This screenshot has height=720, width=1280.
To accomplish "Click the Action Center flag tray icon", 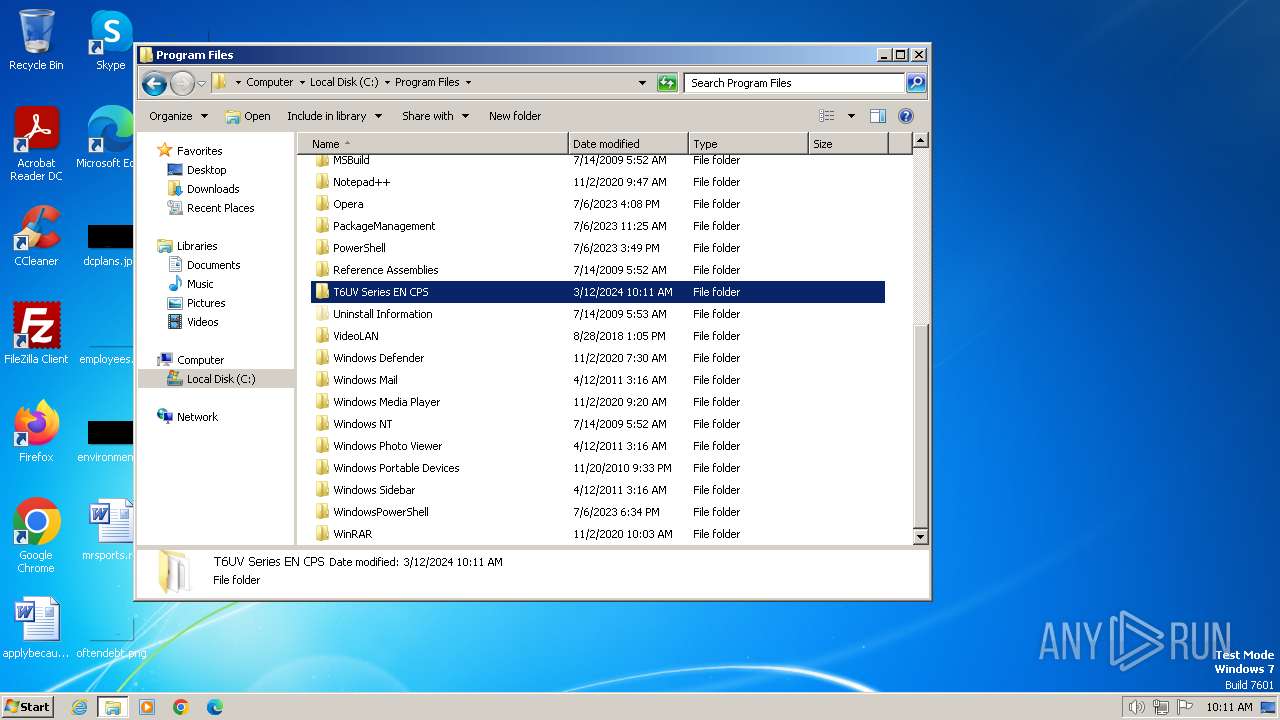I will (1185, 707).
